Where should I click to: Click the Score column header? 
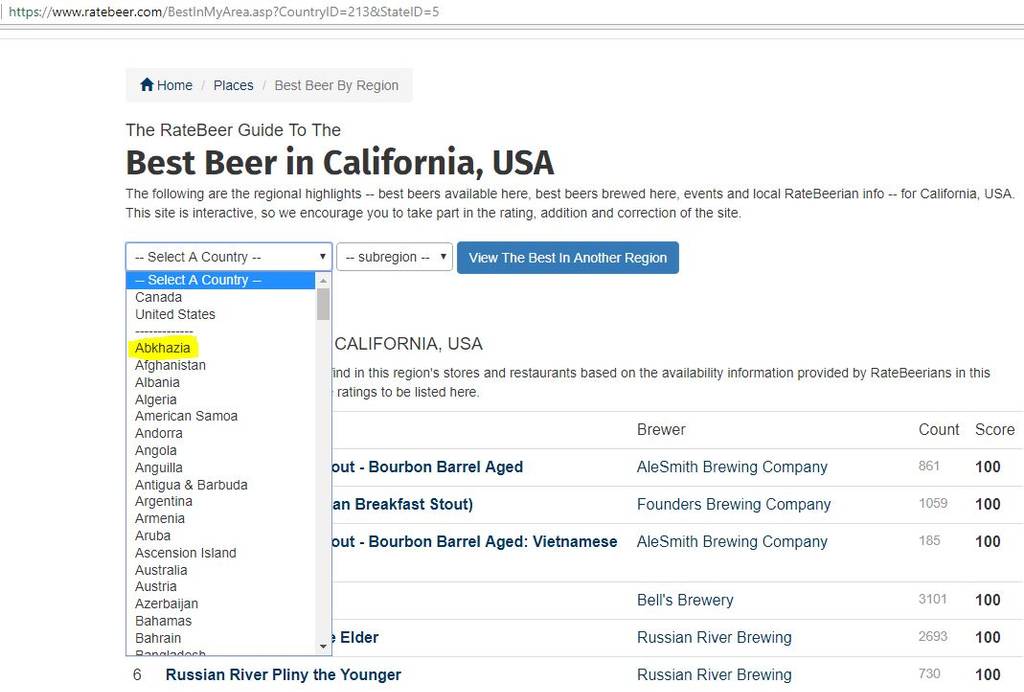(995, 430)
